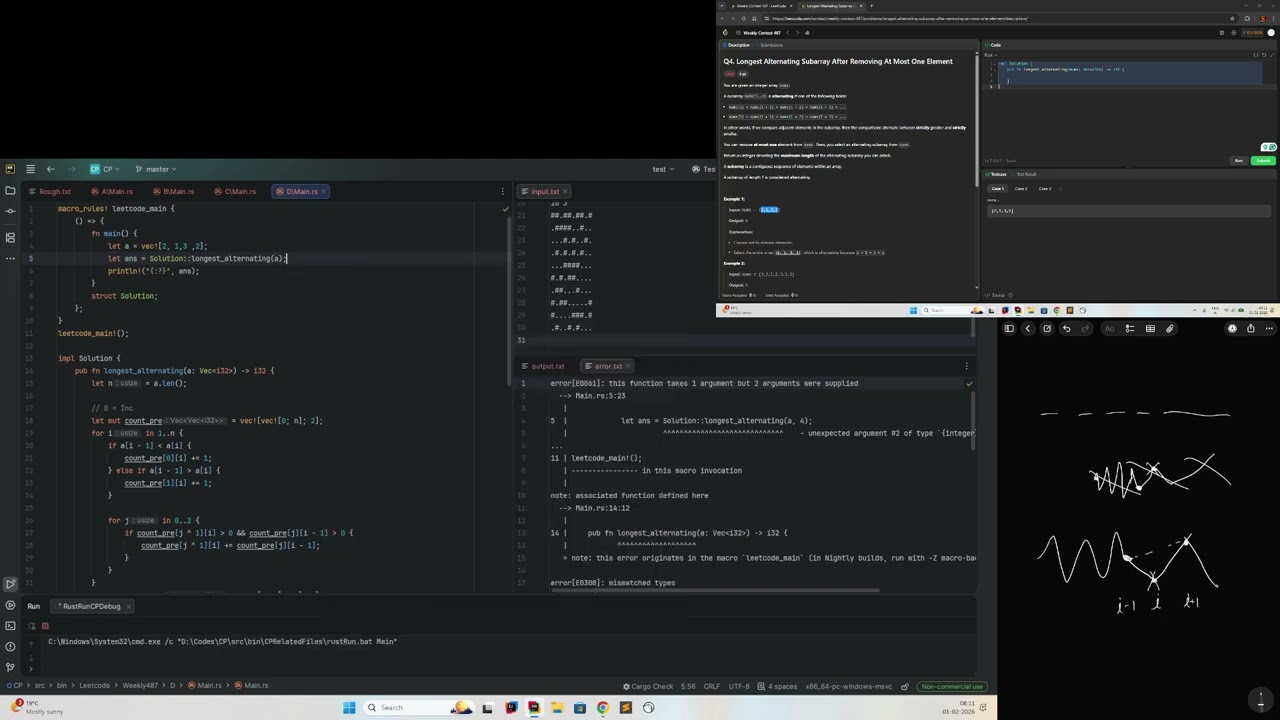Click the attachment paperclip in note toolbar
1280x720 pixels.
[1170, 329]
